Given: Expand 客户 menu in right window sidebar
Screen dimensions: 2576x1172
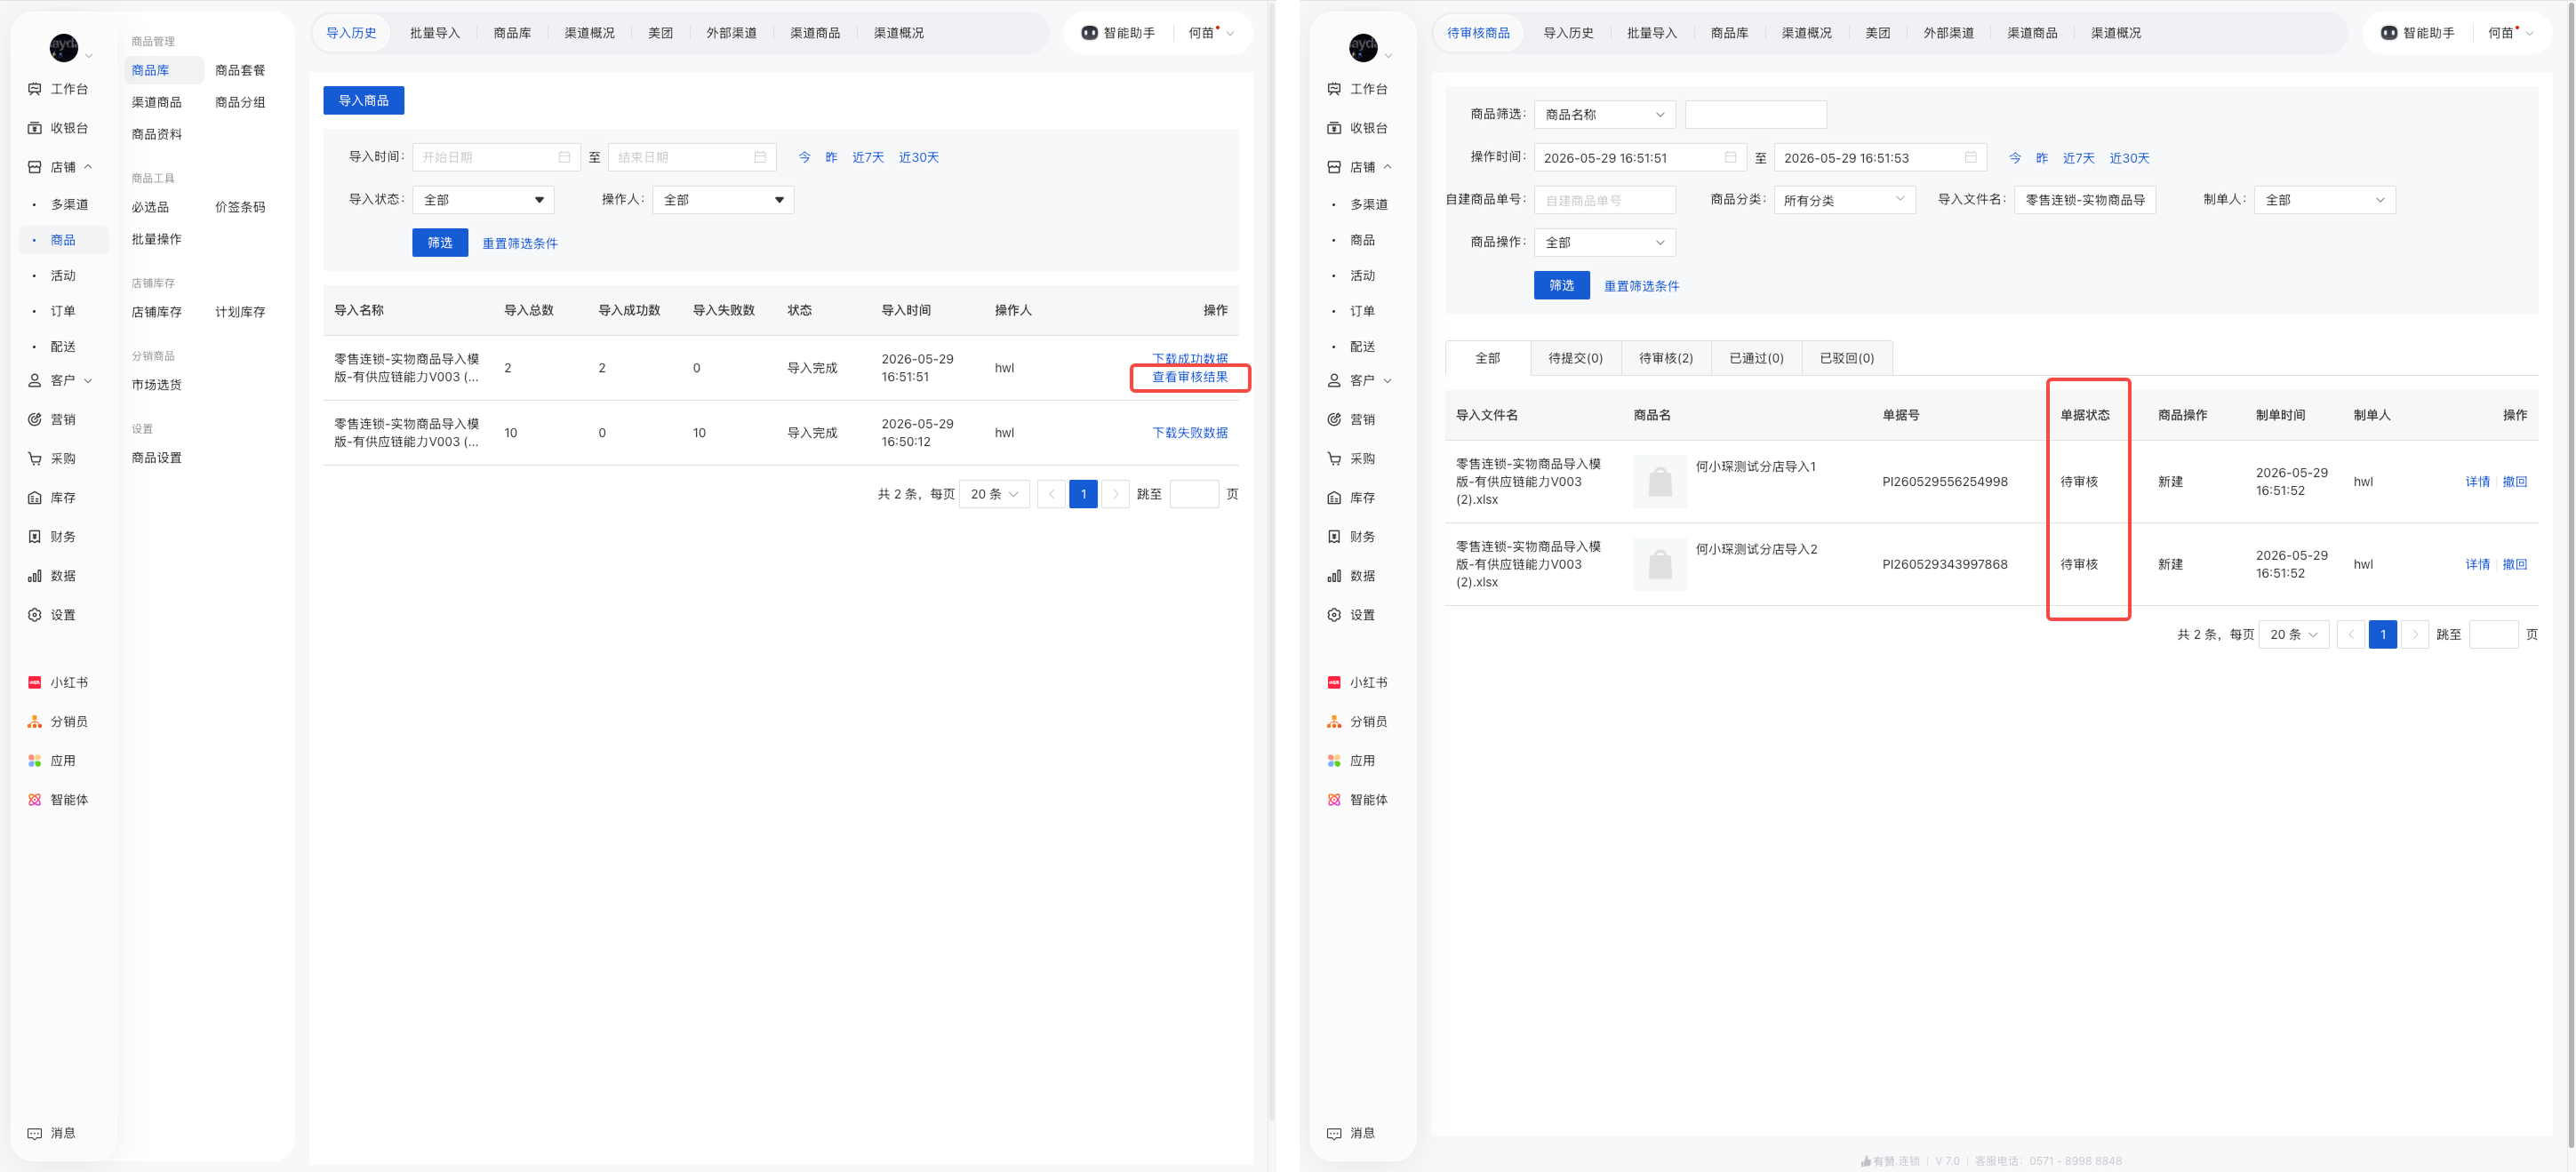Looking at the screenshot, I should pos(1387,380).
